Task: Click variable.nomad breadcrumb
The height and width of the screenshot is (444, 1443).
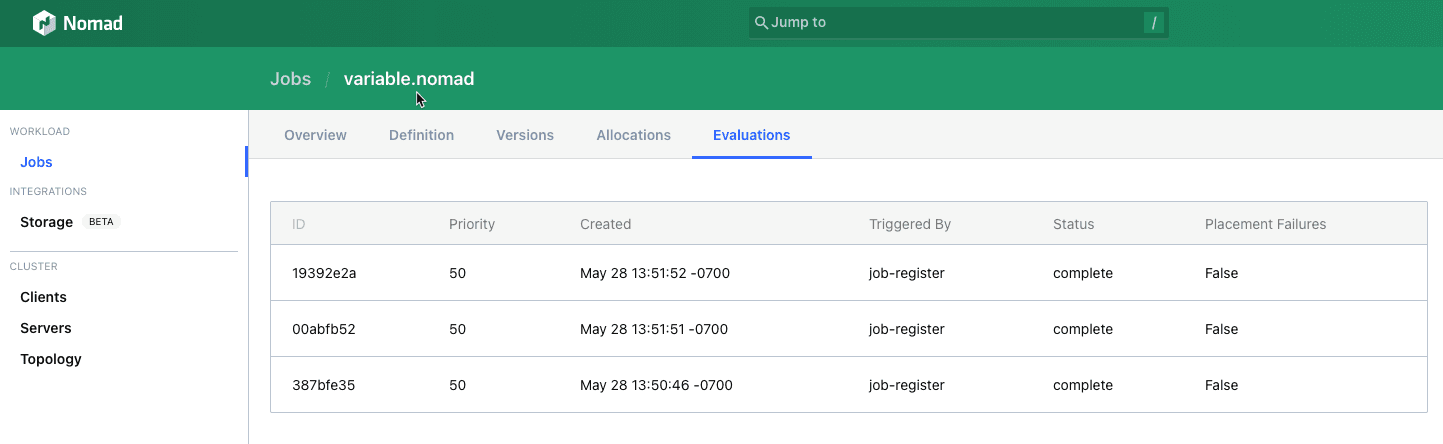Action: pos(408,79)
